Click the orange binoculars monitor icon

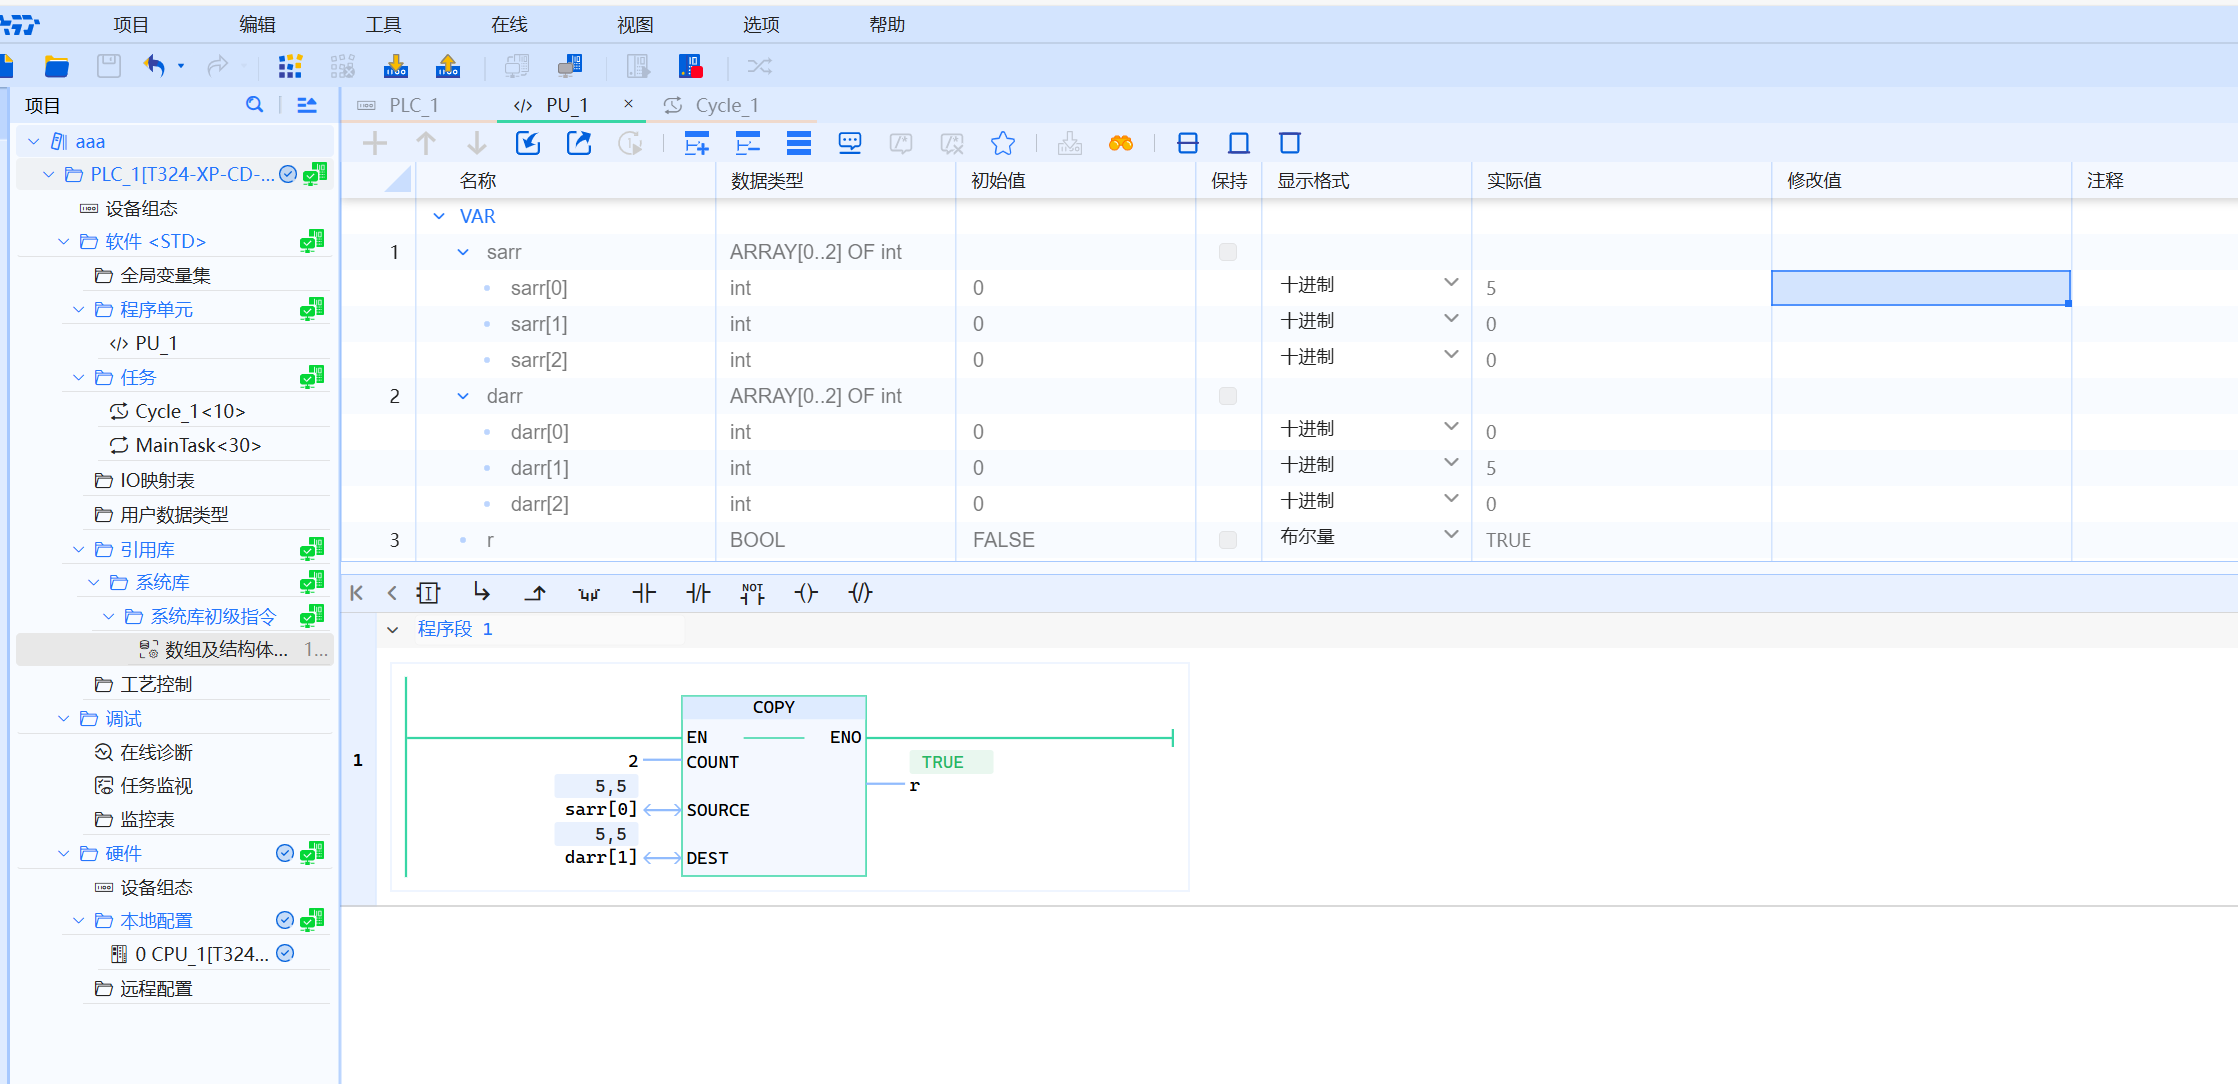1121,144
